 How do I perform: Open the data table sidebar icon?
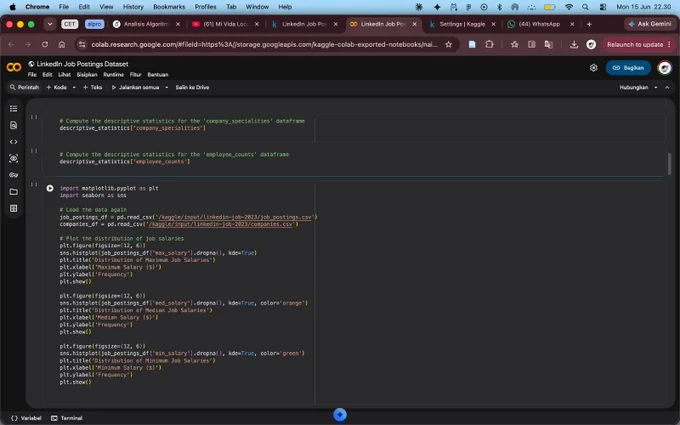(13, 209)
